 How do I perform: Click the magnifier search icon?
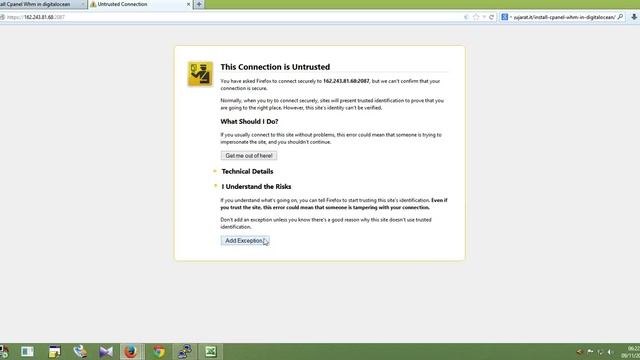(x=620, y=17)
